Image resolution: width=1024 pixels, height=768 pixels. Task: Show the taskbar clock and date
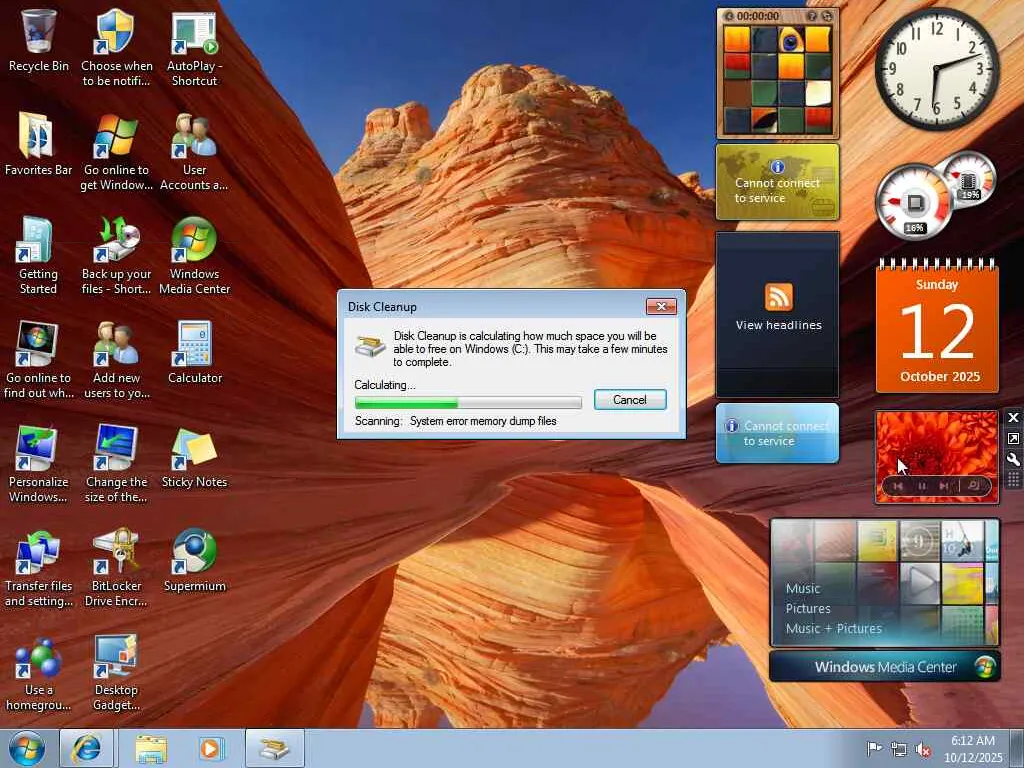coord(973,749)
